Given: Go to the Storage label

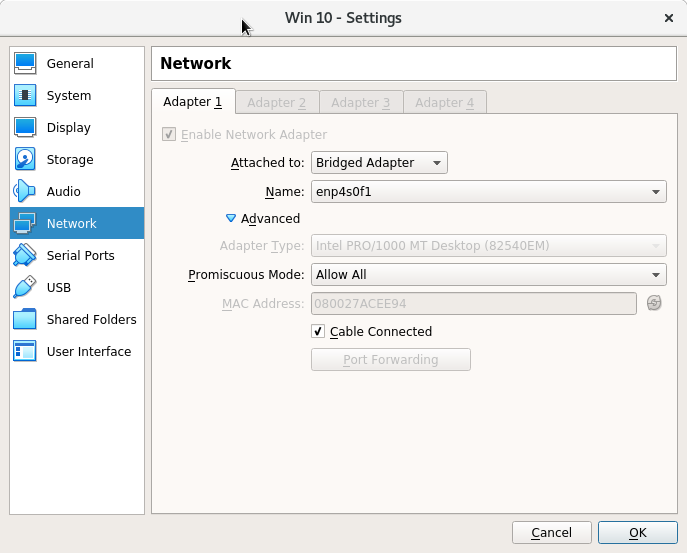Looking at the screenshot, I should (70, 160).
